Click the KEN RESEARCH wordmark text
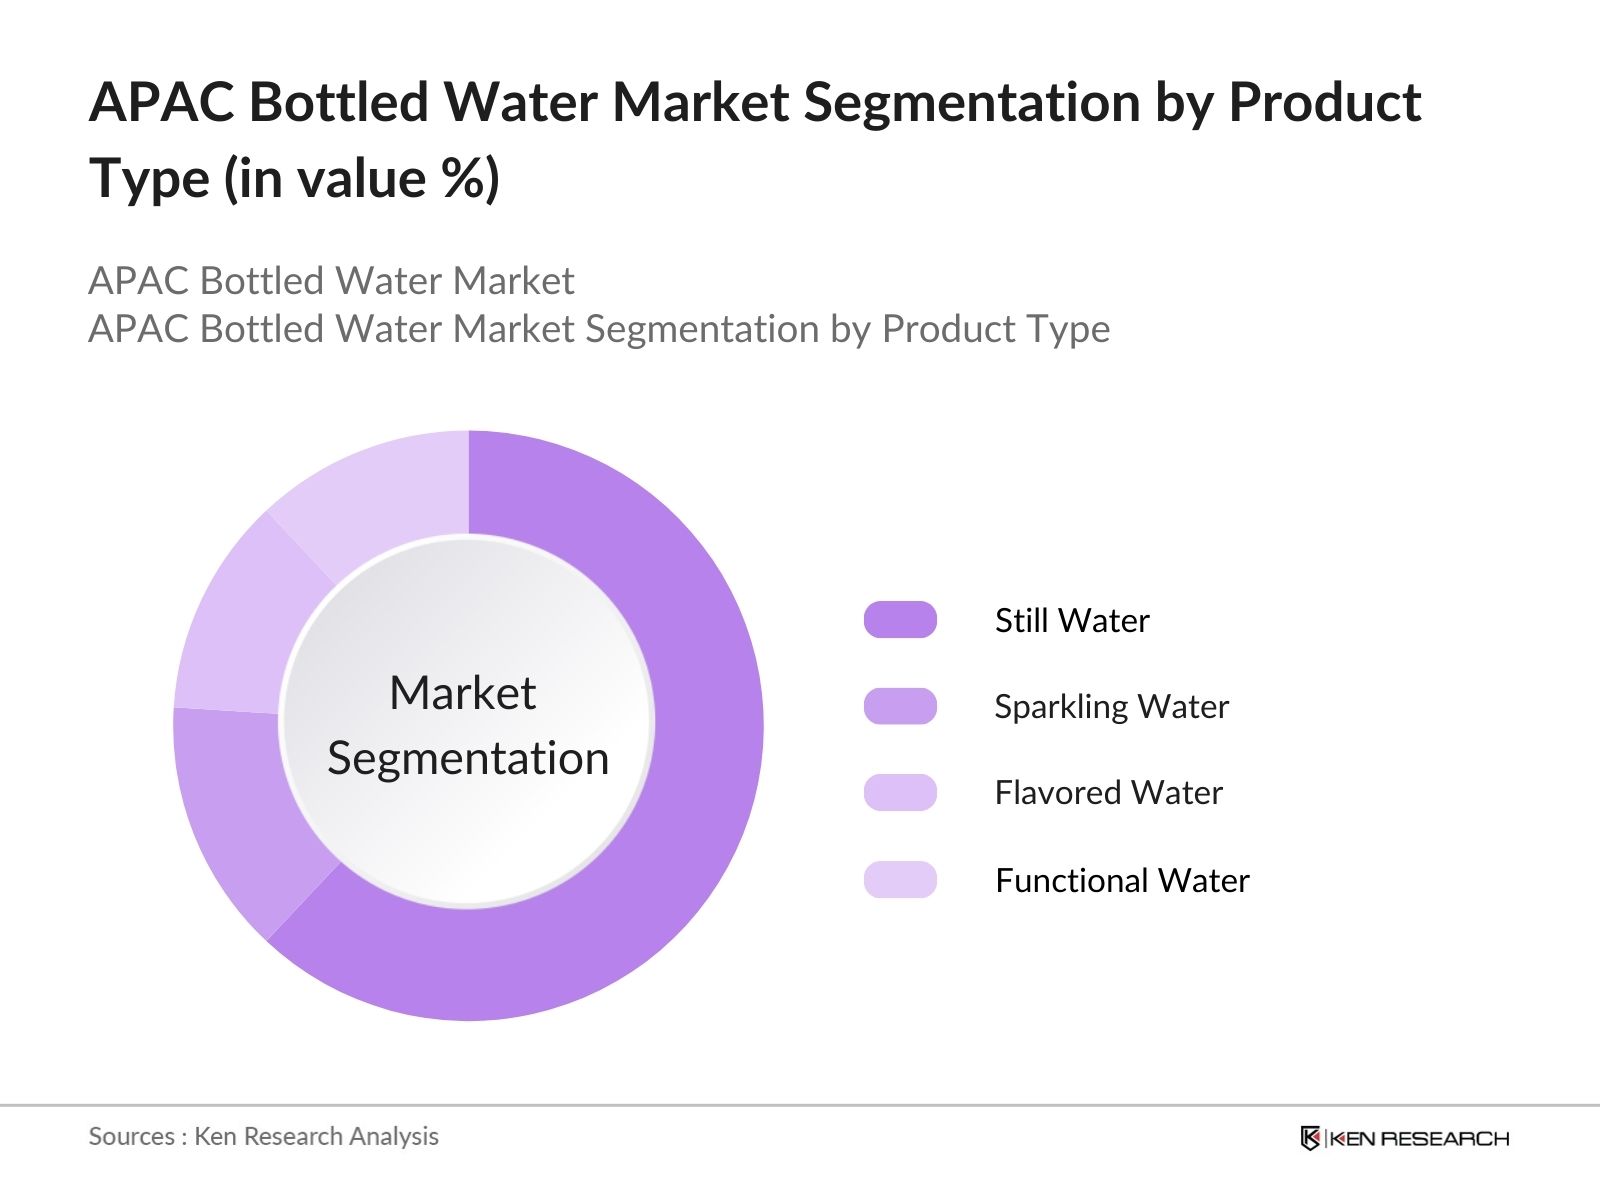The image size is (1600, 1200). [x=1419, y=1139]
